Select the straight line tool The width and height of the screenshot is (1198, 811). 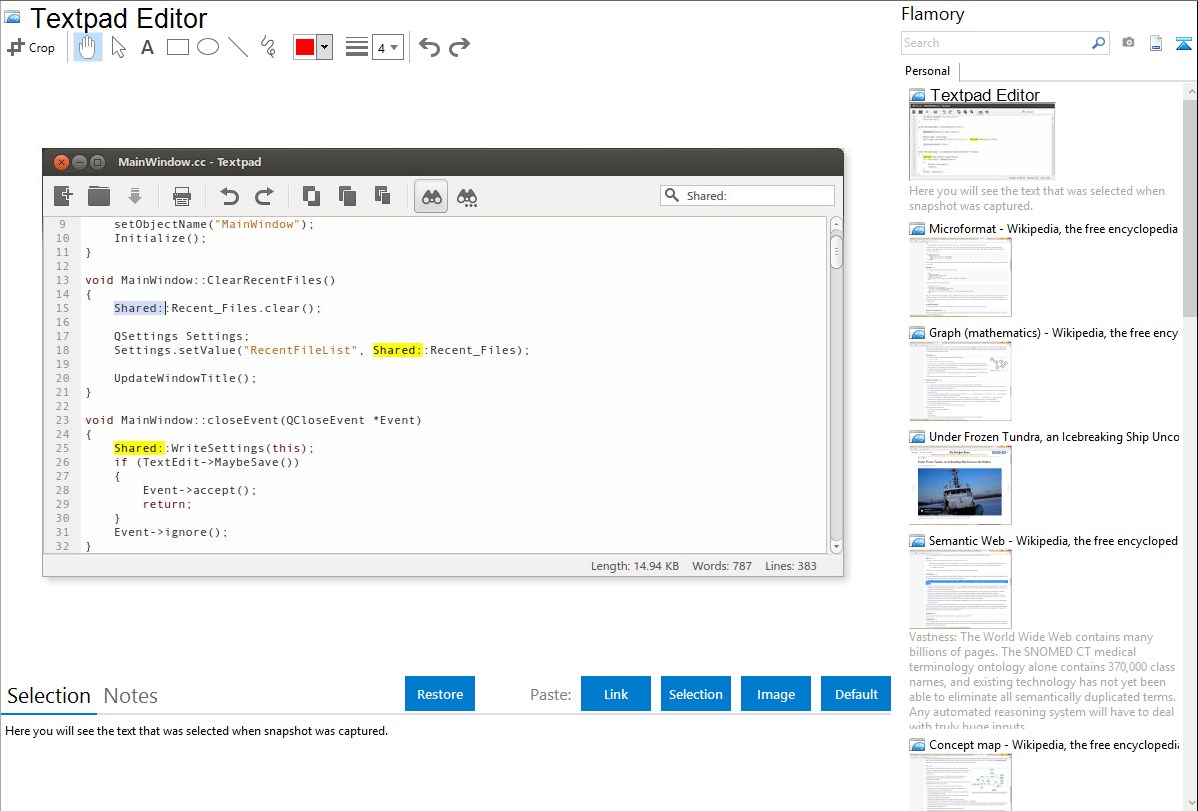click(238, 47)
